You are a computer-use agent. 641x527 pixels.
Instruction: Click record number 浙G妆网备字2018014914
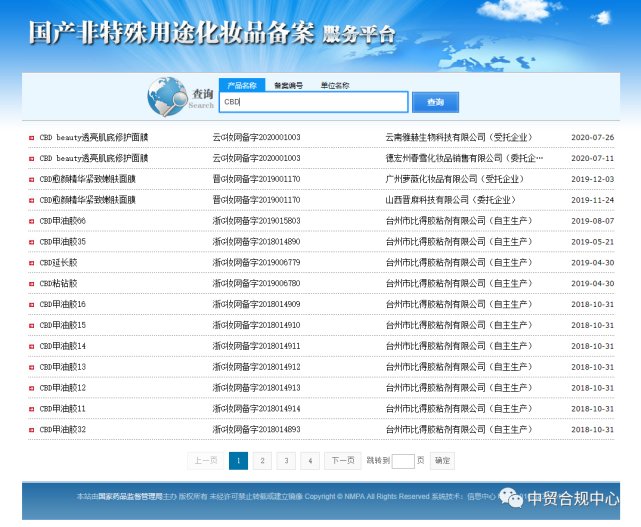pyautogui.click(x=256, y=408)
